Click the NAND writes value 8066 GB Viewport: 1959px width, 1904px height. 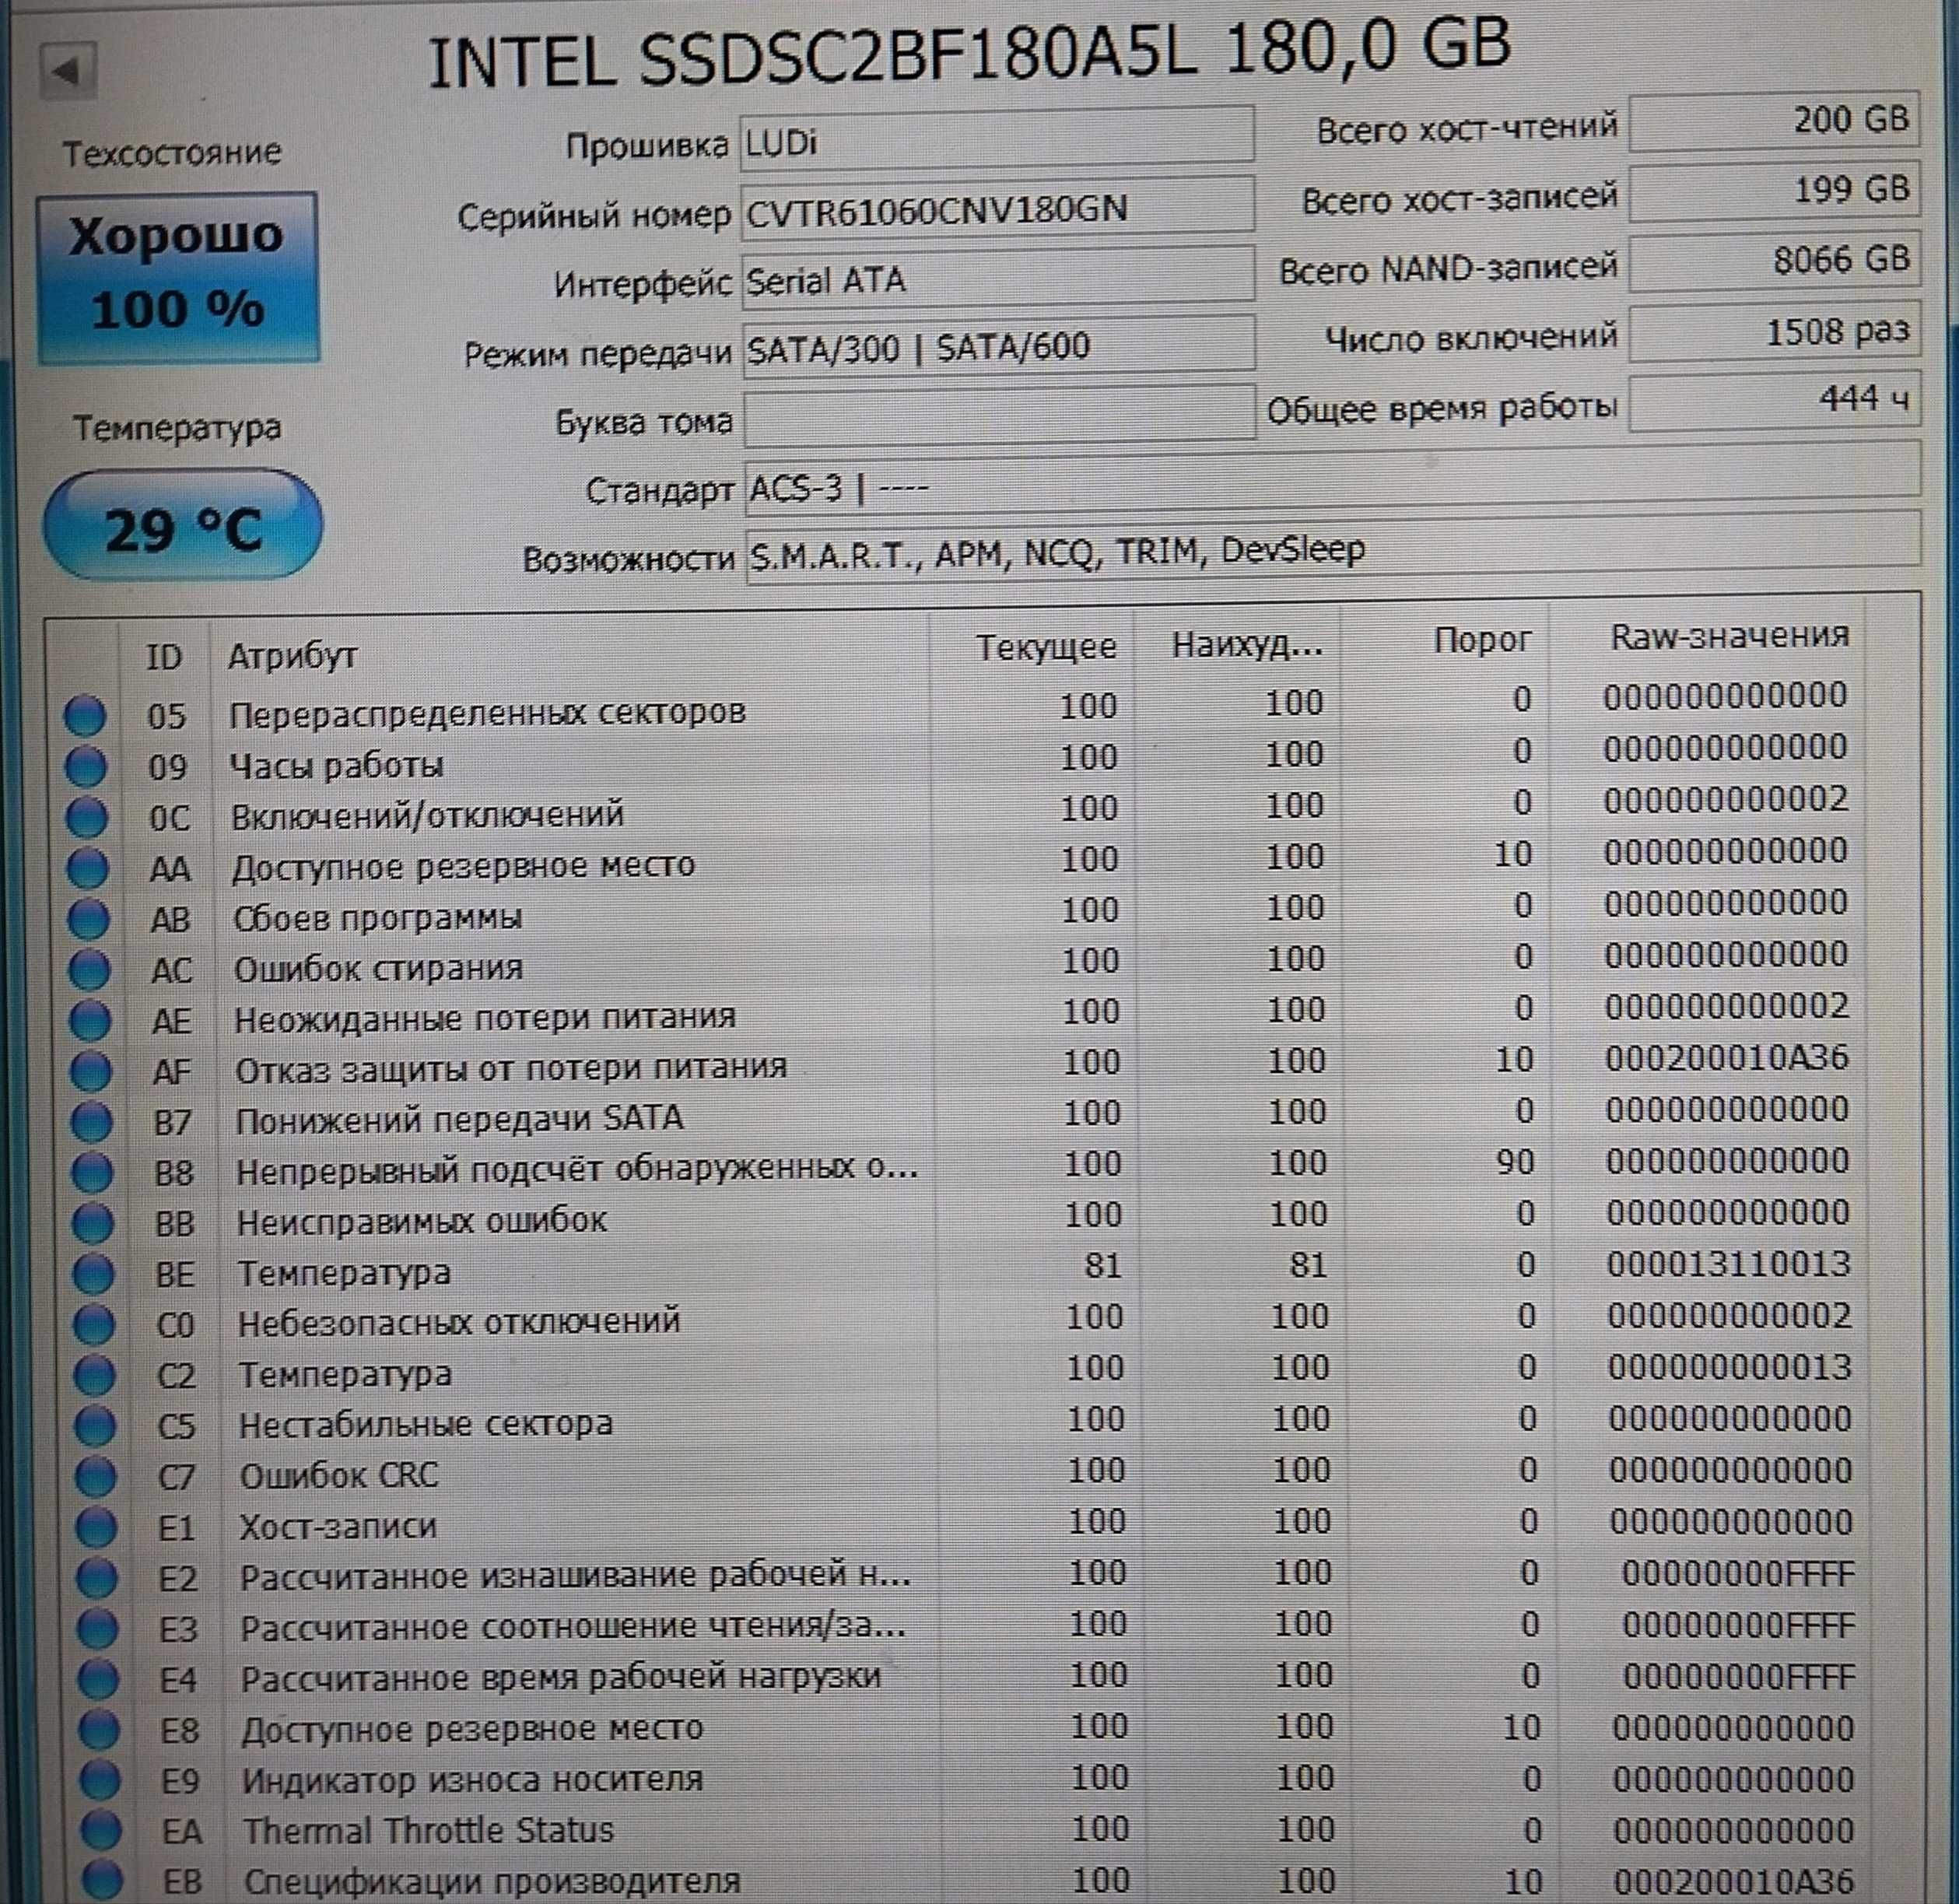[1775, 262]
